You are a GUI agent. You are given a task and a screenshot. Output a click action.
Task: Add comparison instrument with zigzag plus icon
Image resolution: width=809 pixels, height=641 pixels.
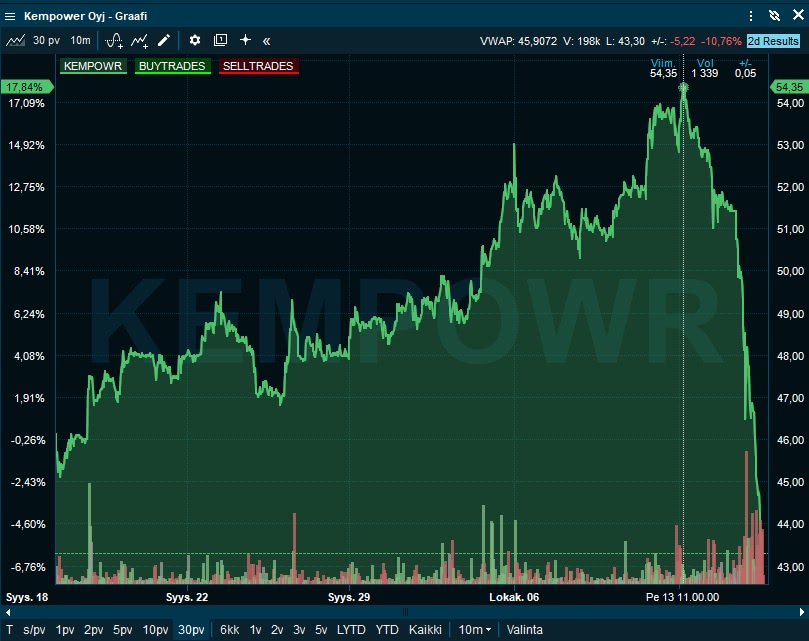139,40
